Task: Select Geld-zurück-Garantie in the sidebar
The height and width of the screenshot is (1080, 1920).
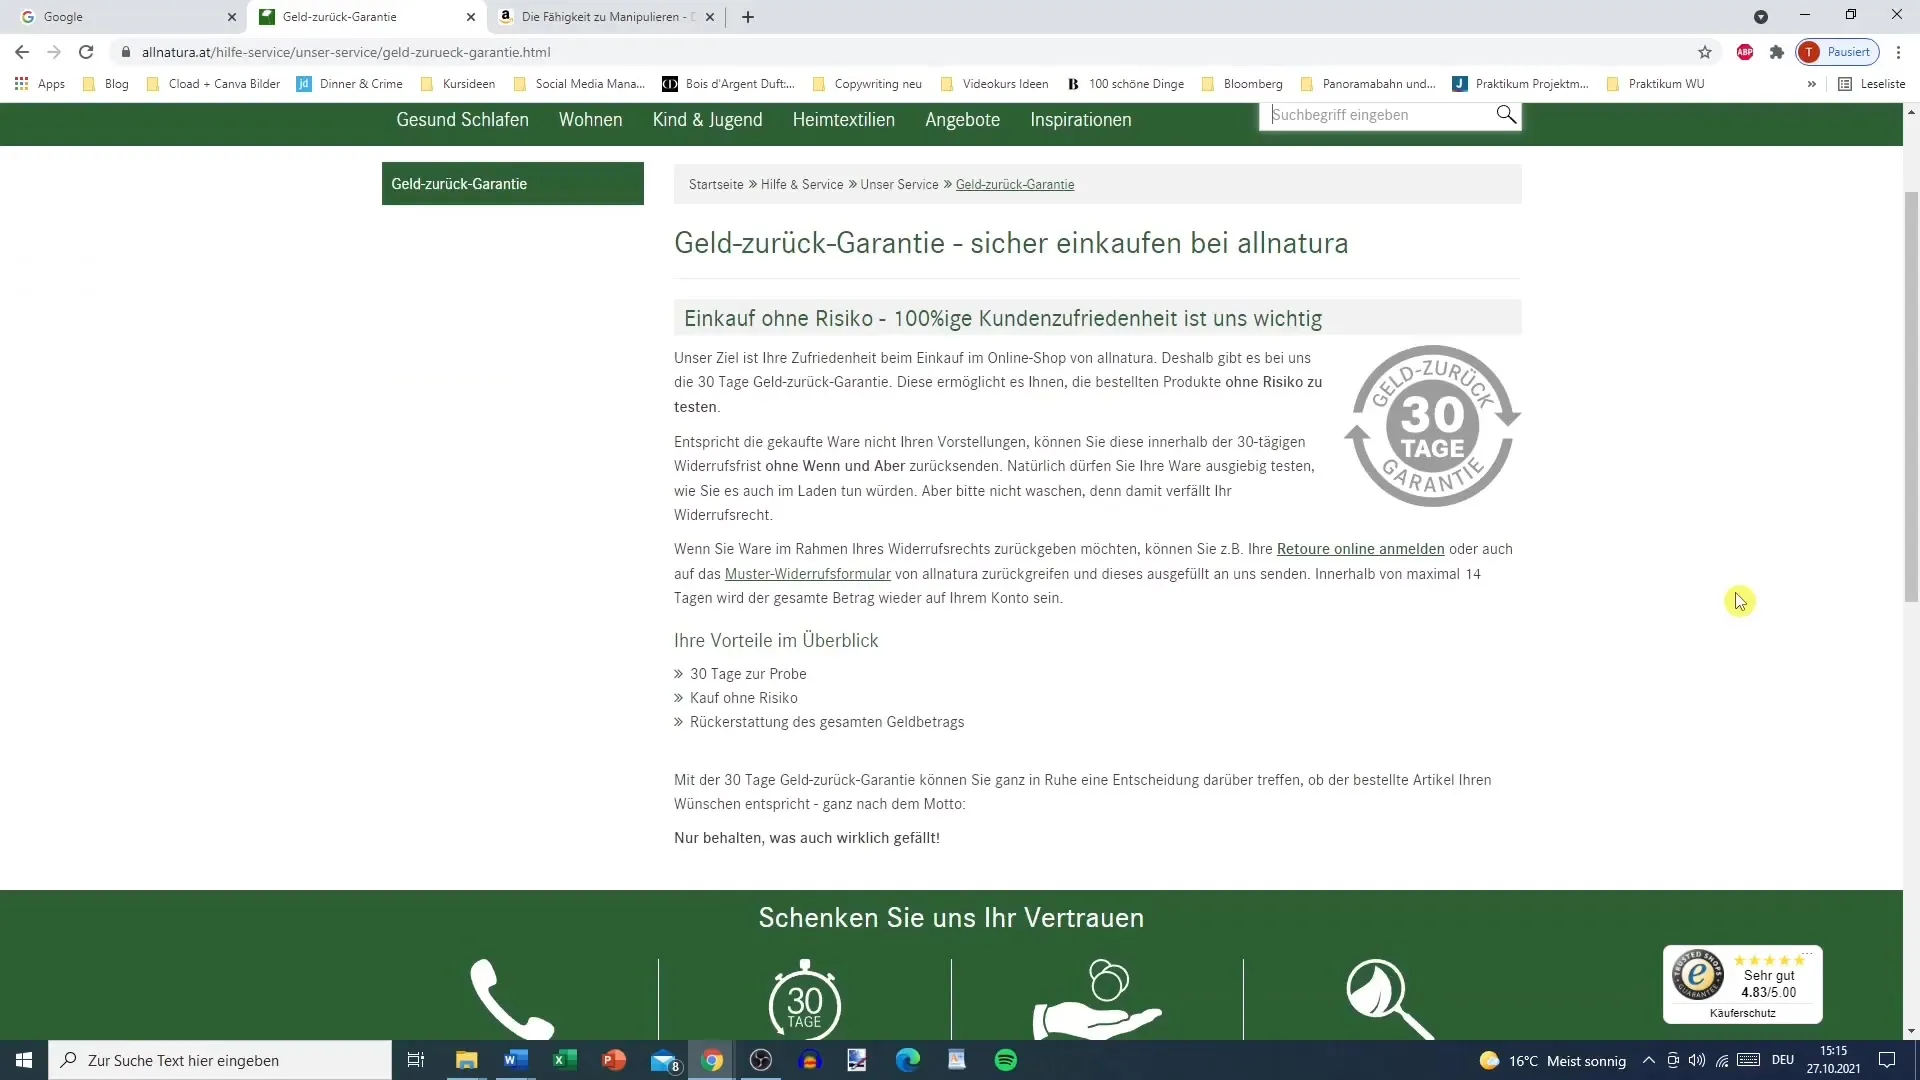Action: [512, 184]
